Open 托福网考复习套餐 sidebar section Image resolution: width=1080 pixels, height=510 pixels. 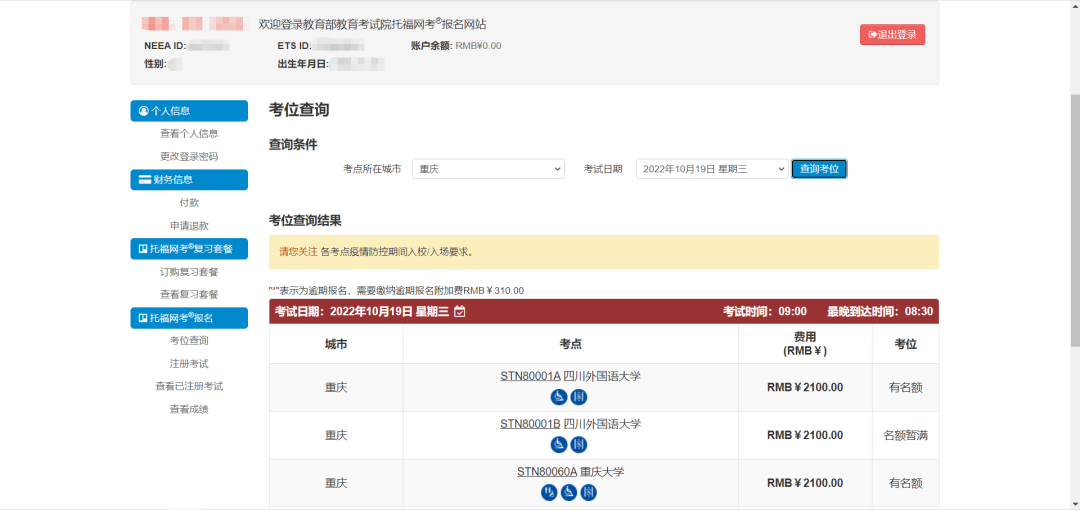[189, 249]
